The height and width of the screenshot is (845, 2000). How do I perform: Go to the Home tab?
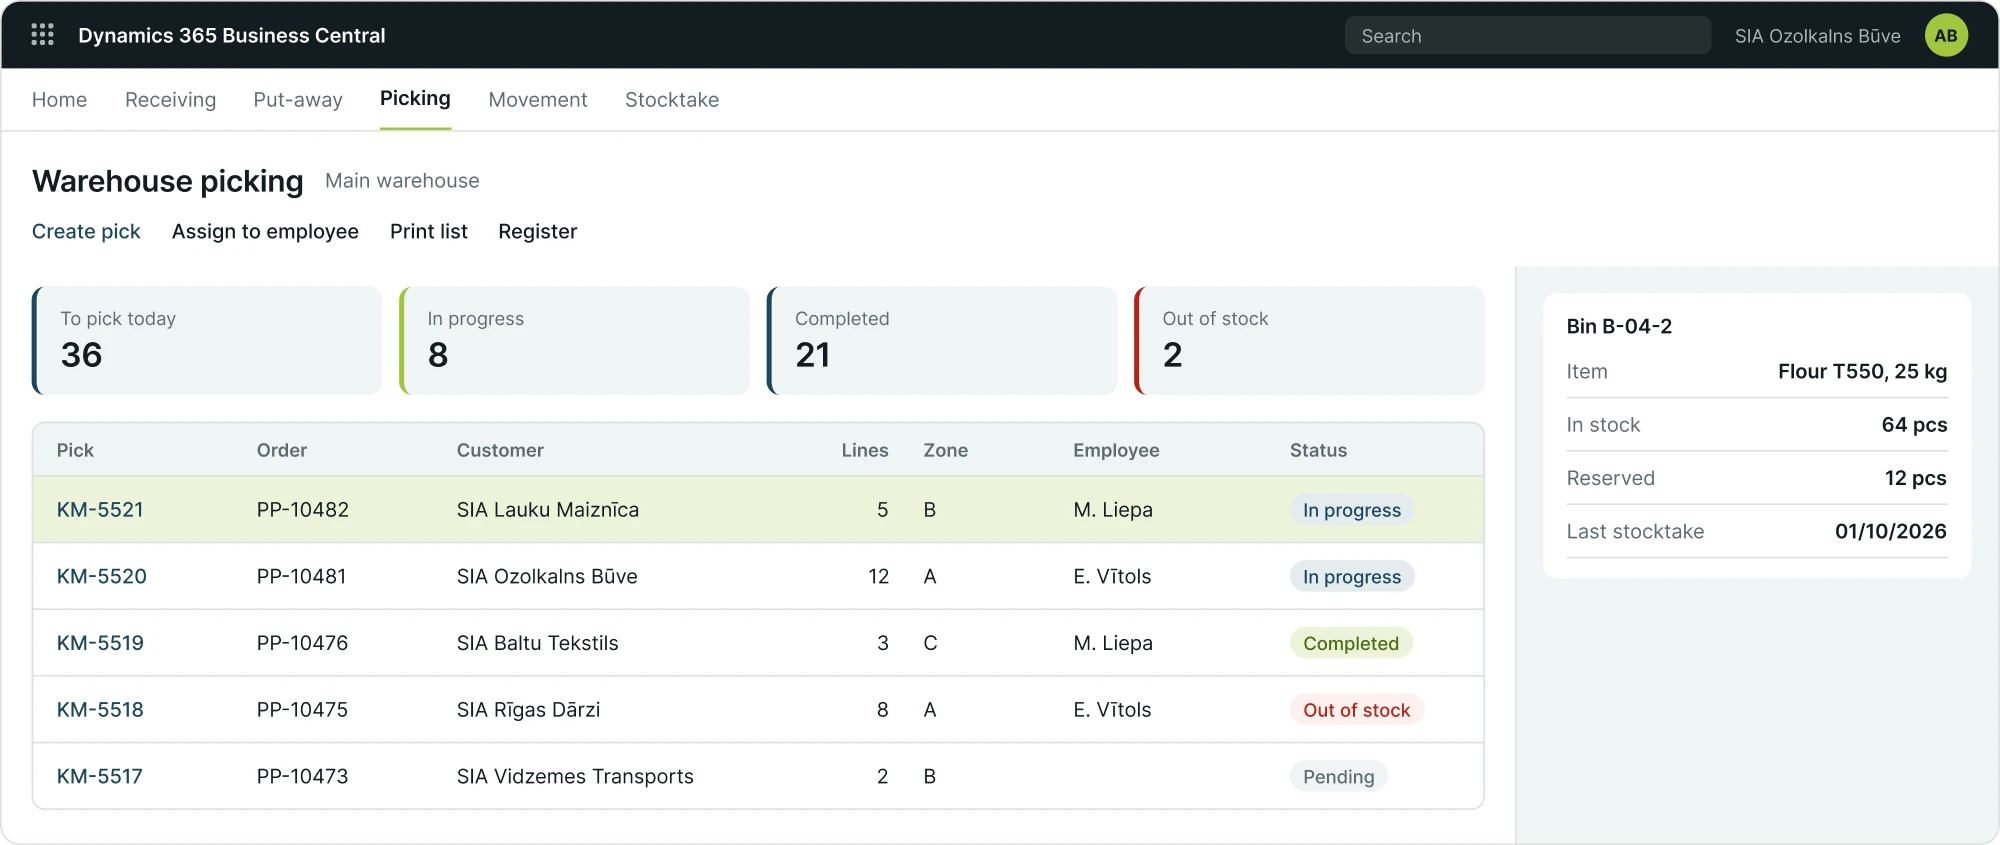click(x=59, y=100)
